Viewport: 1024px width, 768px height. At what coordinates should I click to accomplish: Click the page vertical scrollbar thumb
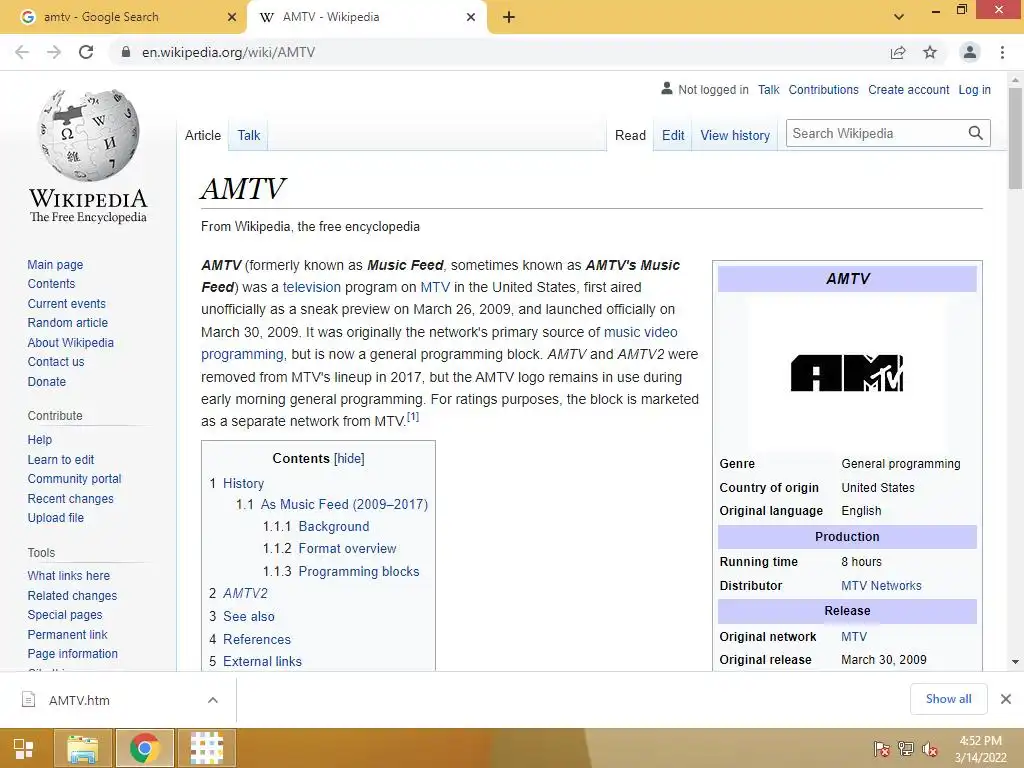click(x=1015, y=138)
